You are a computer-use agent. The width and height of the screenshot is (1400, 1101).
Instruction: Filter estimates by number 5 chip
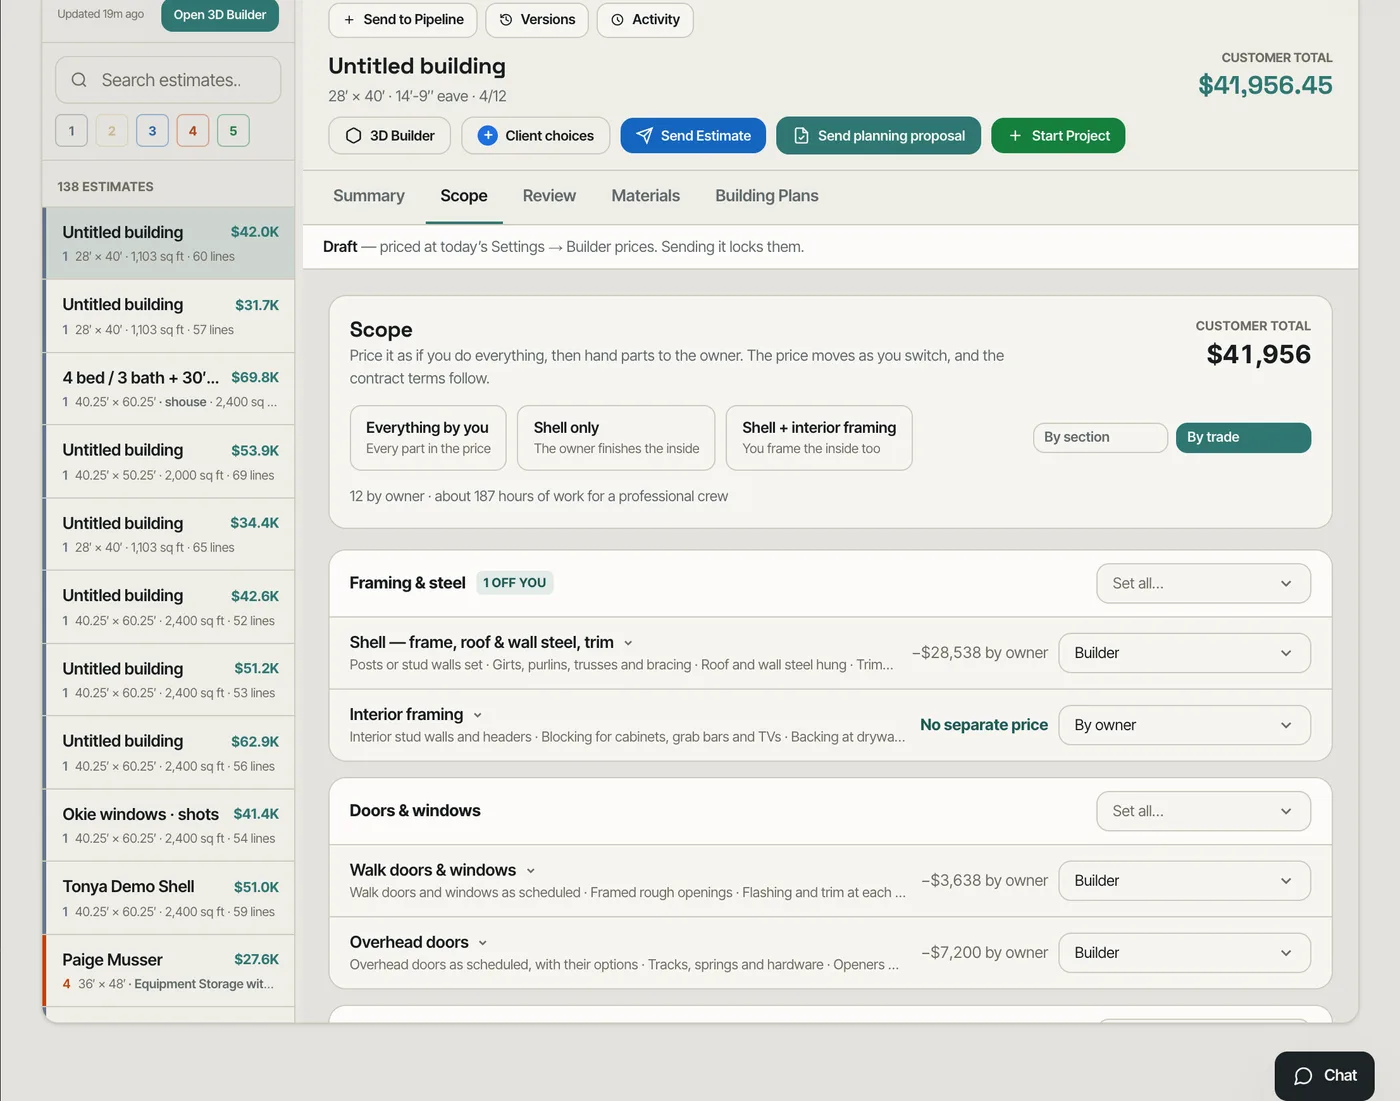point(233,131)
